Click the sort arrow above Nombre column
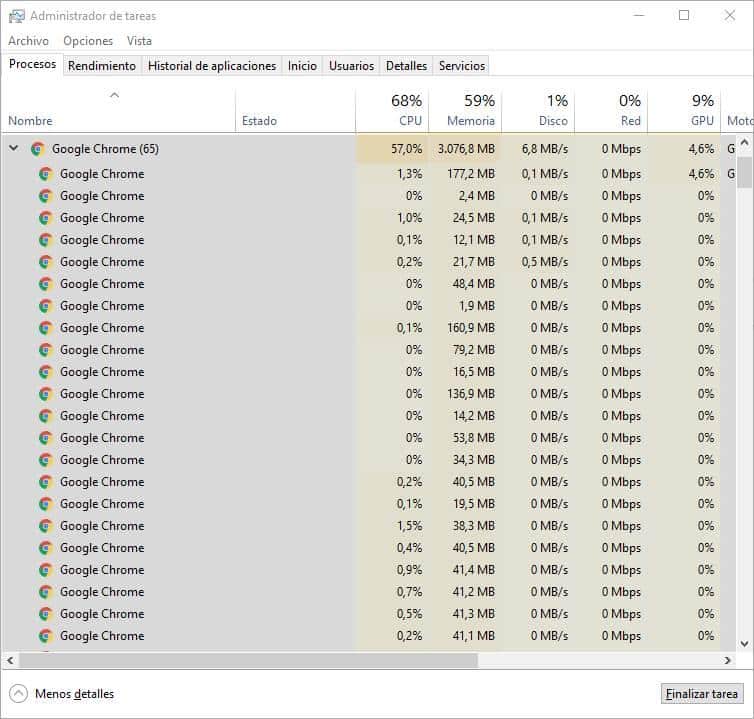 (114, 95)
